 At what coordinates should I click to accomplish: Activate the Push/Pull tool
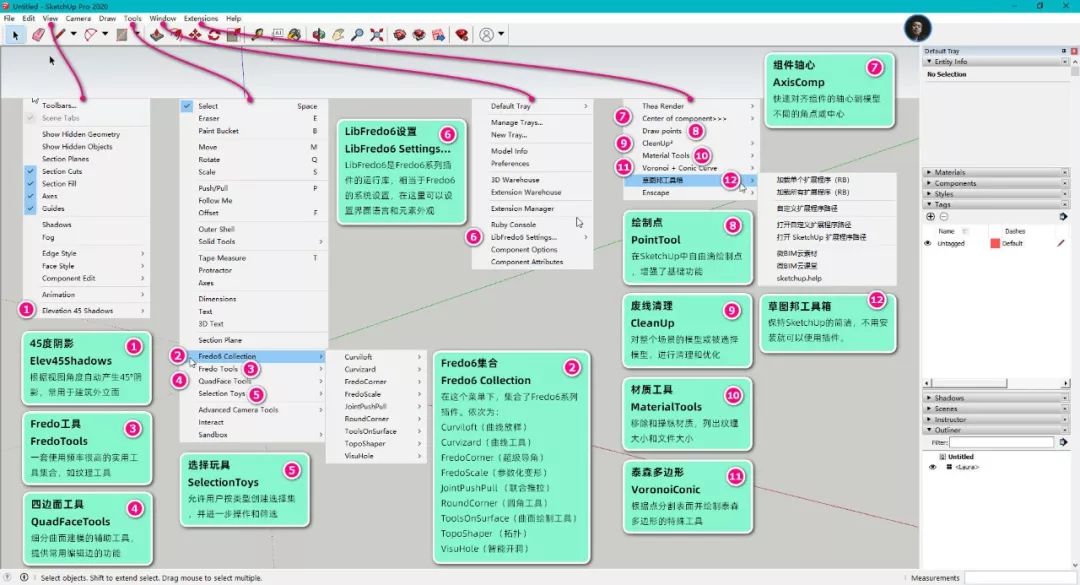coord(157,34)
